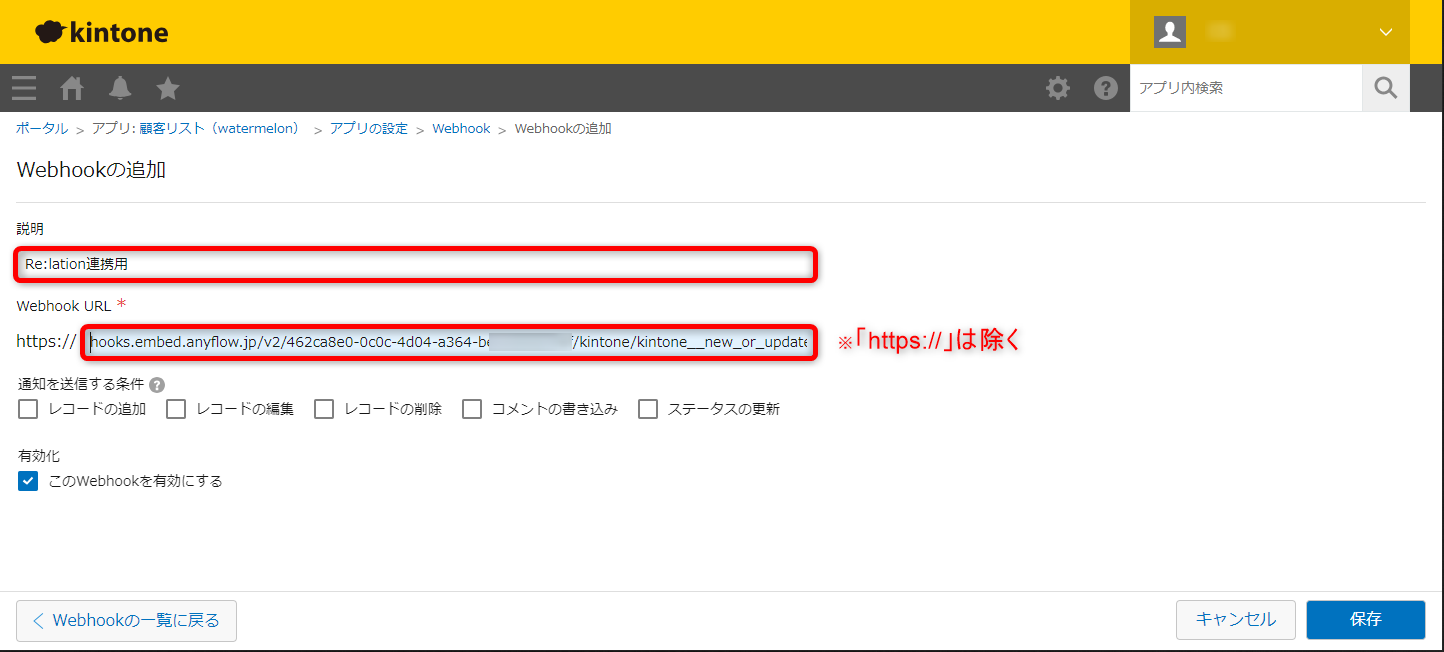Expand the user account dropdown

coord(1385,32)
